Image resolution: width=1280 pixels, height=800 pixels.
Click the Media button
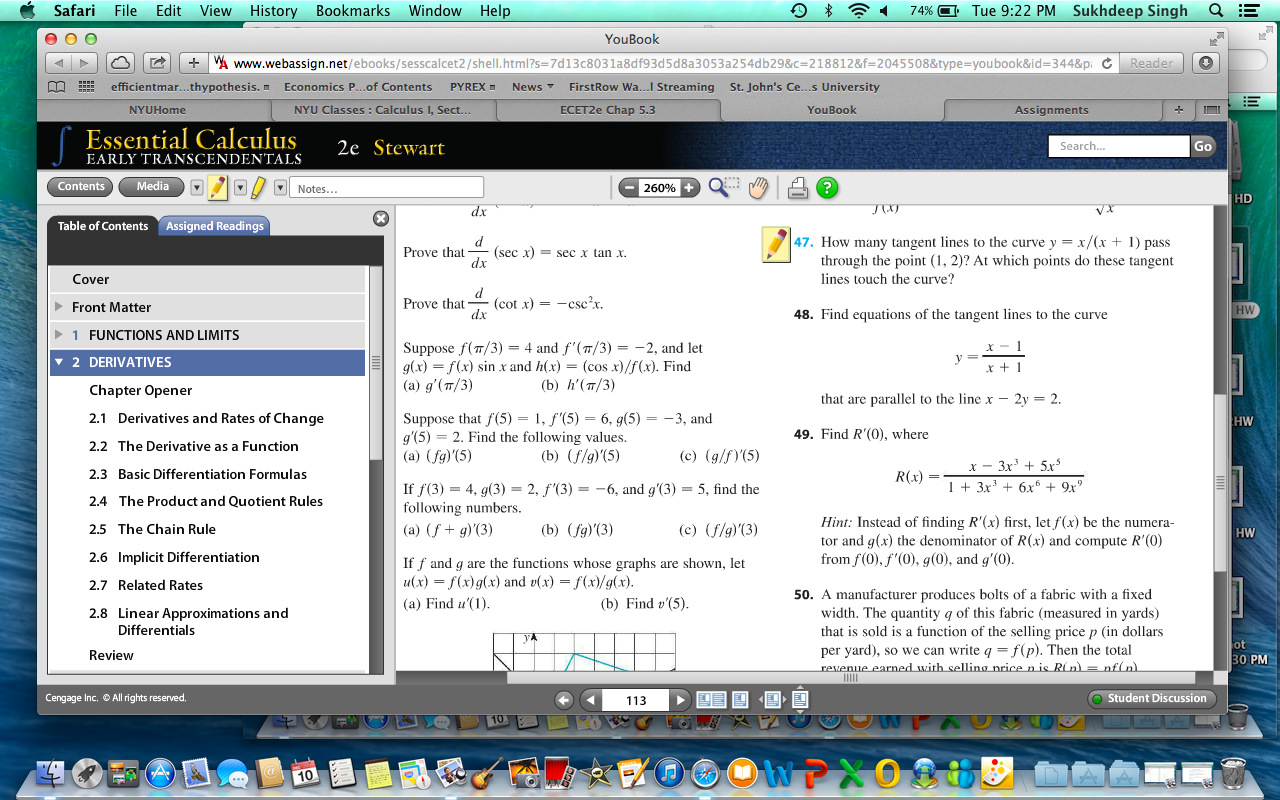click(152, 187)
